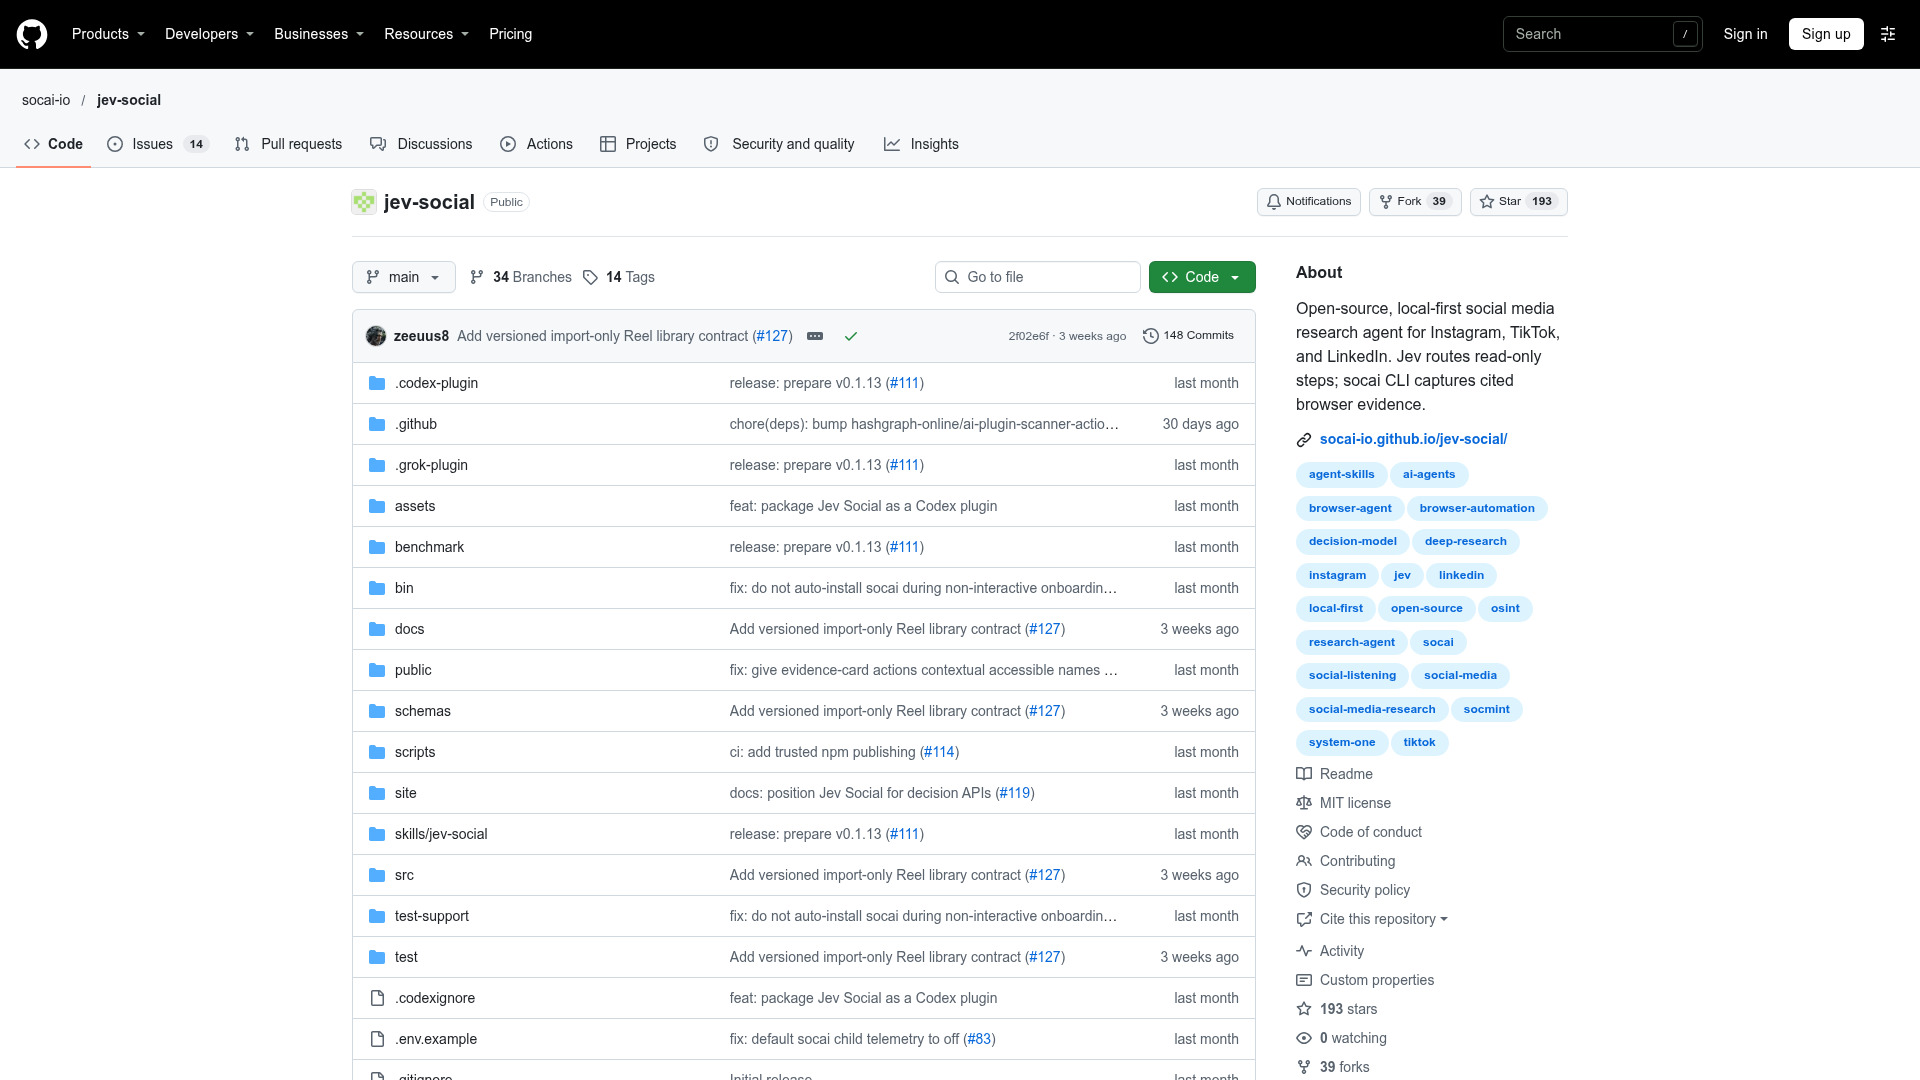Open the Pricing link
Screen dimensions: 1920x1080
(510, 34)
